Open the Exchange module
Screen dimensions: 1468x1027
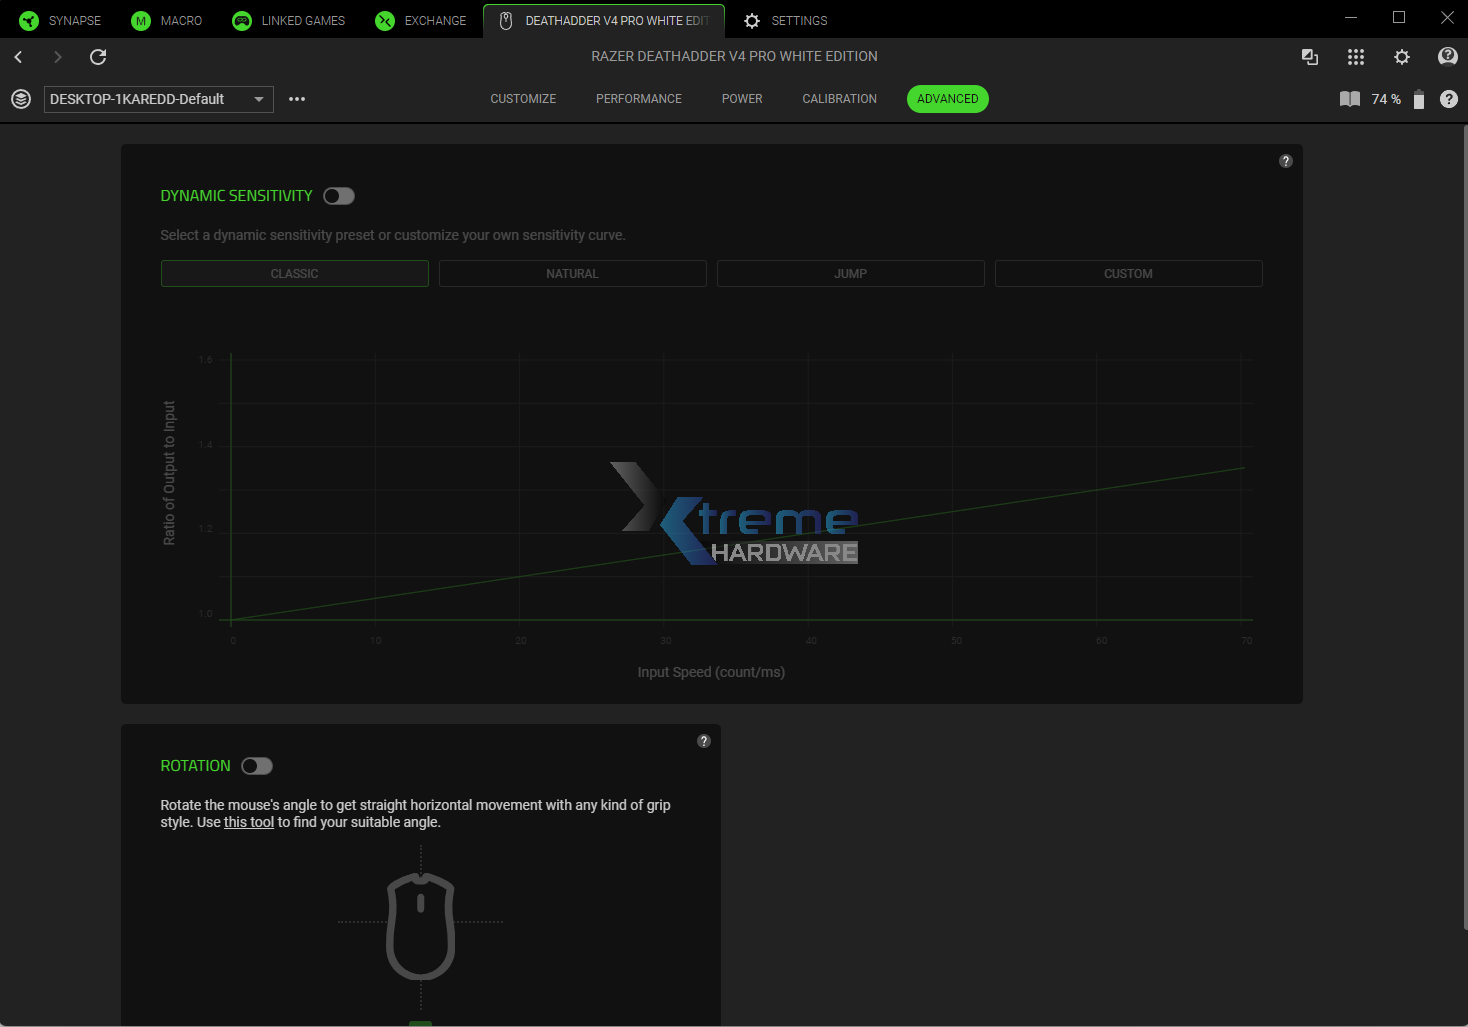point(420,20)
